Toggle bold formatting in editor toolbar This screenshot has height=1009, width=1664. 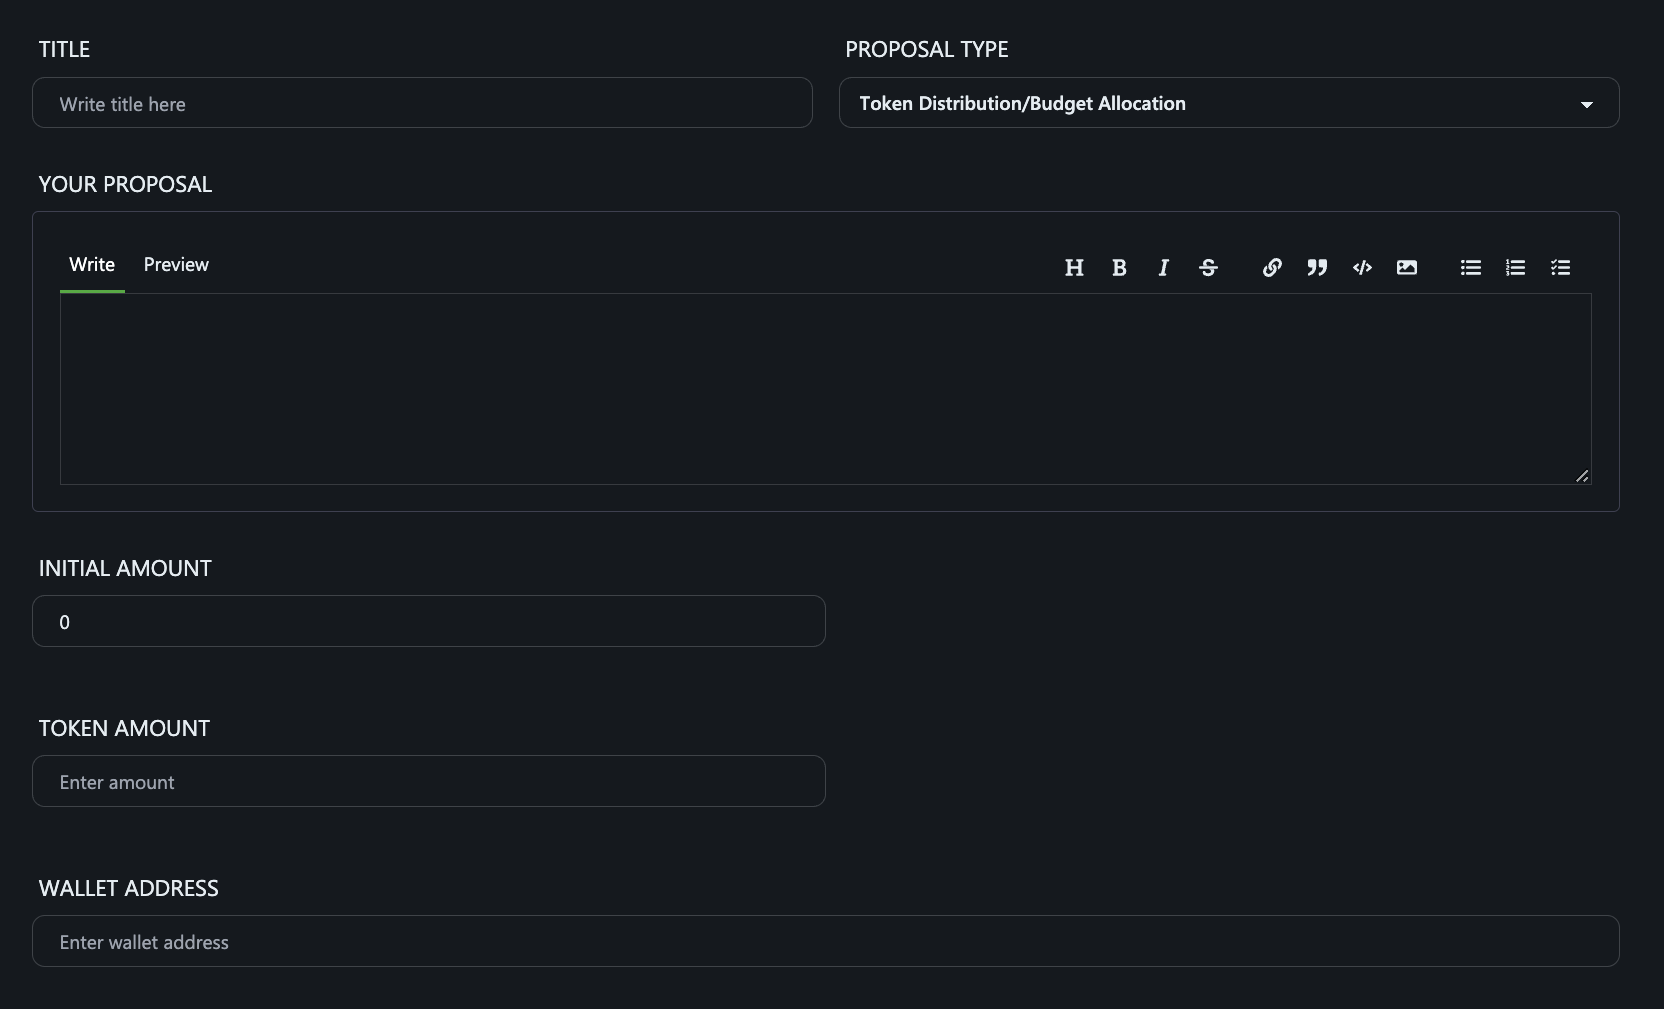1119,267
